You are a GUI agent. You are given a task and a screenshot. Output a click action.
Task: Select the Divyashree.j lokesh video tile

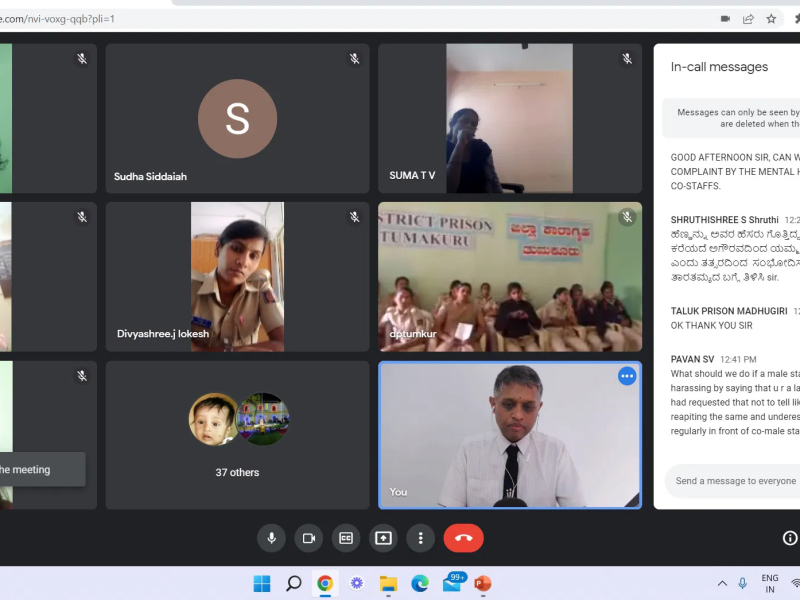(237, 277)
